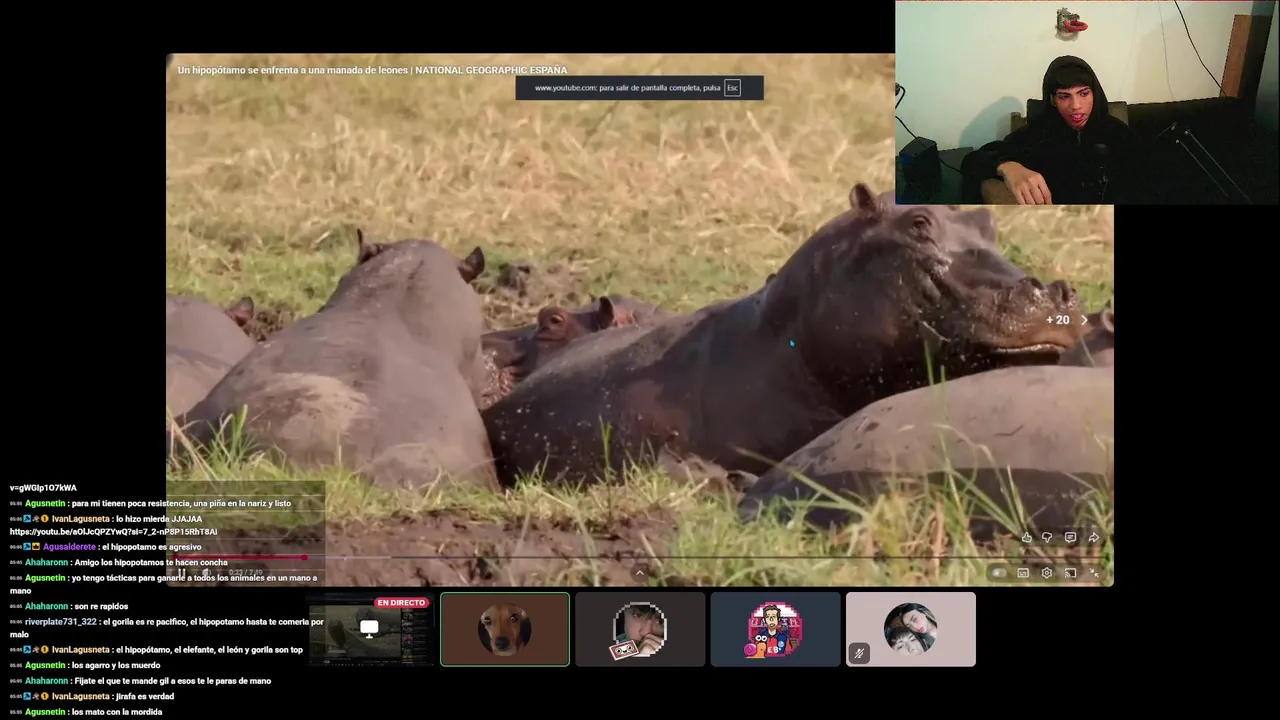This screenshot has width=1280, height=720.
Task: Click the 'EN DIRECTO' live badge
Action: coord(401,603)
